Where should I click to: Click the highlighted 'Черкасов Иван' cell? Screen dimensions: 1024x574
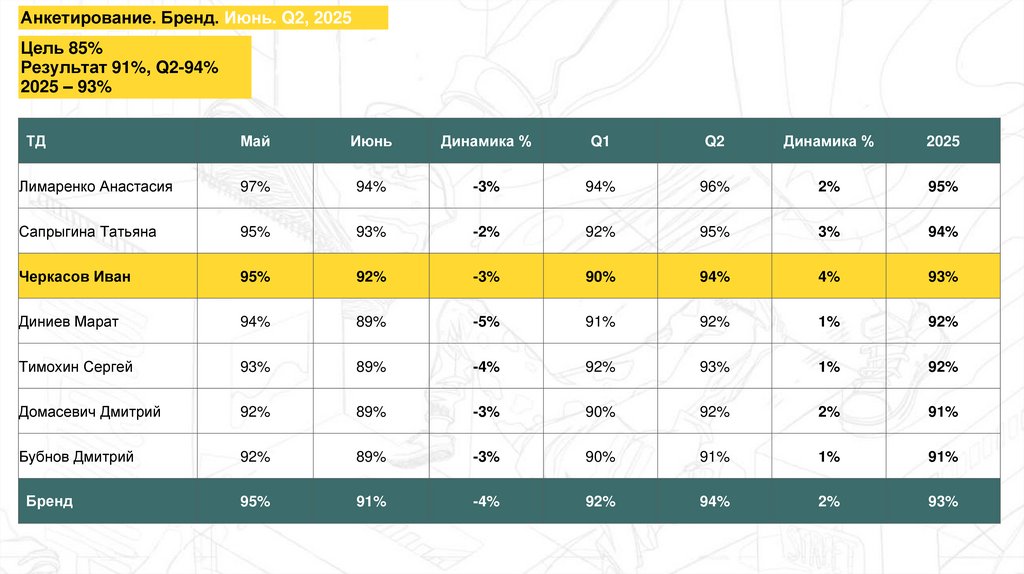(x=75, y=276)
